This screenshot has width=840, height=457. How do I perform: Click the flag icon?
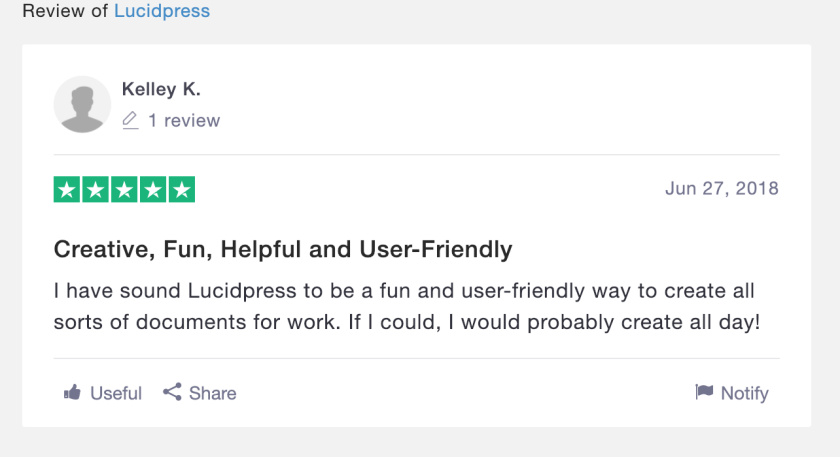704,392
